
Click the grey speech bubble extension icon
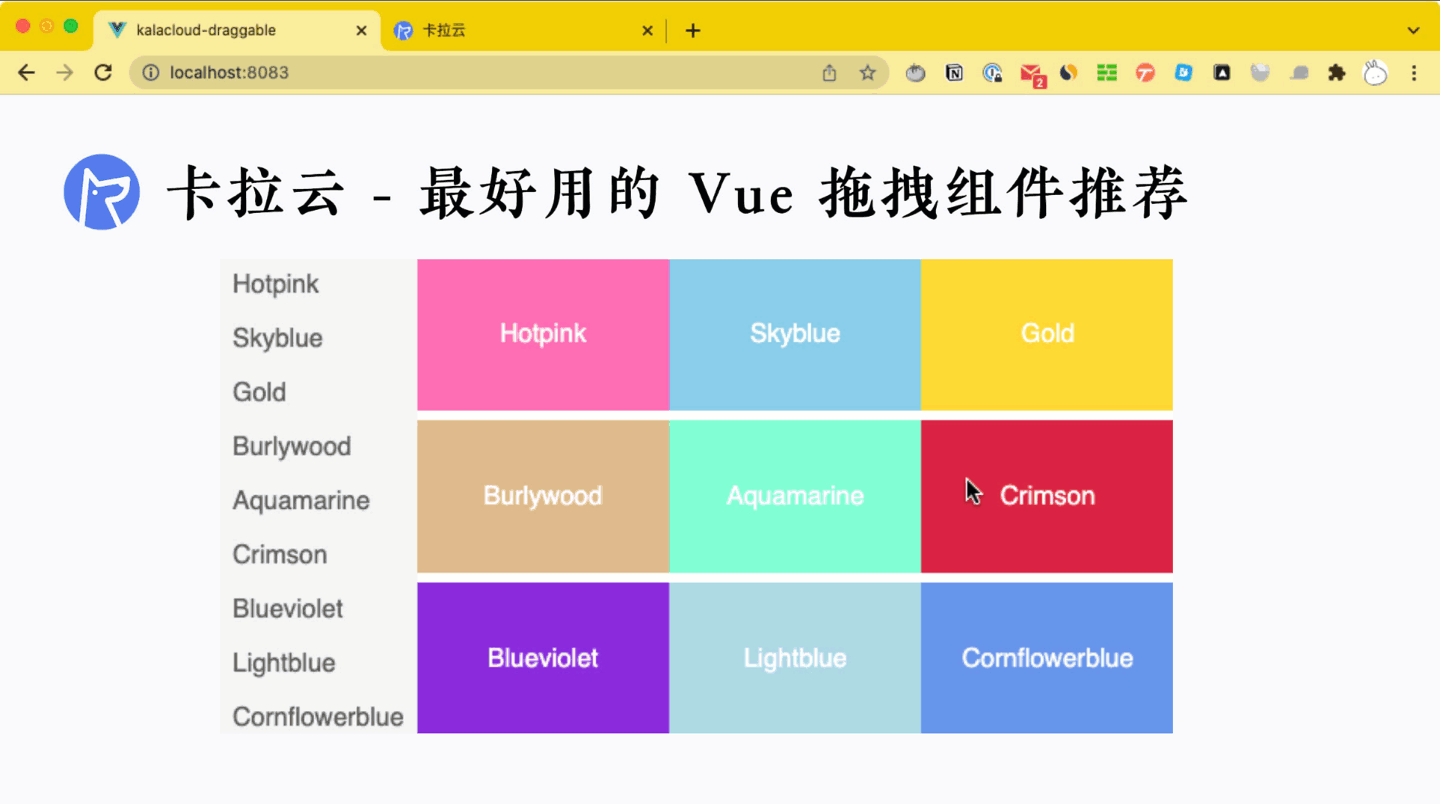(x=1299, y=72)
